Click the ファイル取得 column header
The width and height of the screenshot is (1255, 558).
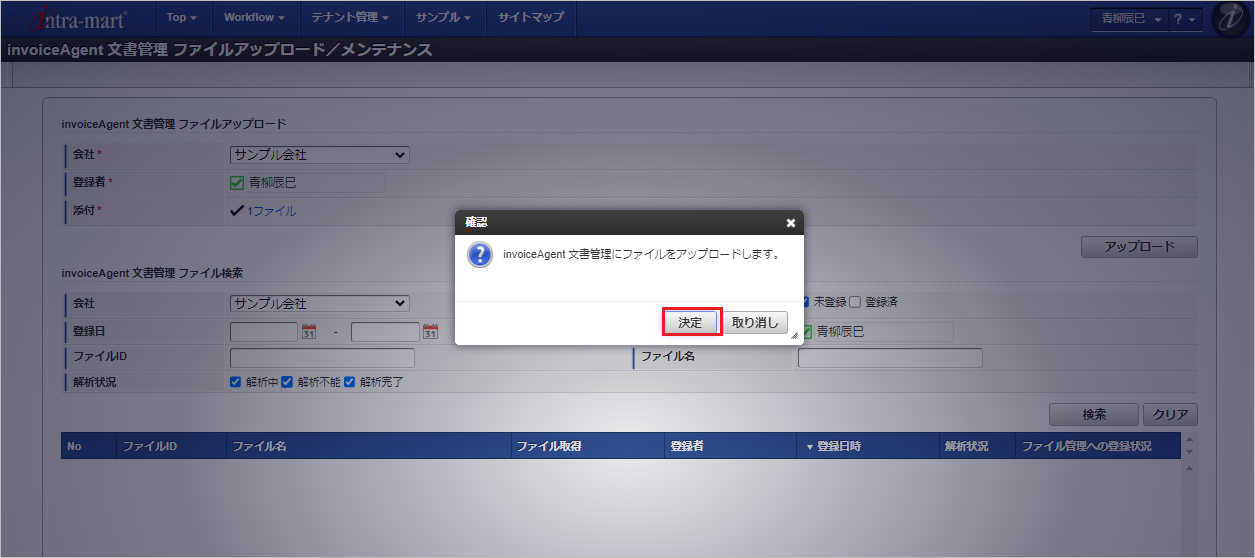click(586, 446)
